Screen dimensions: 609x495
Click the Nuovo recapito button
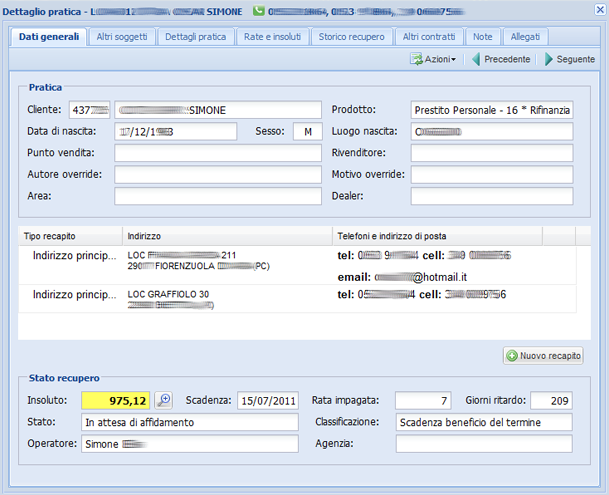click(543, 356)
